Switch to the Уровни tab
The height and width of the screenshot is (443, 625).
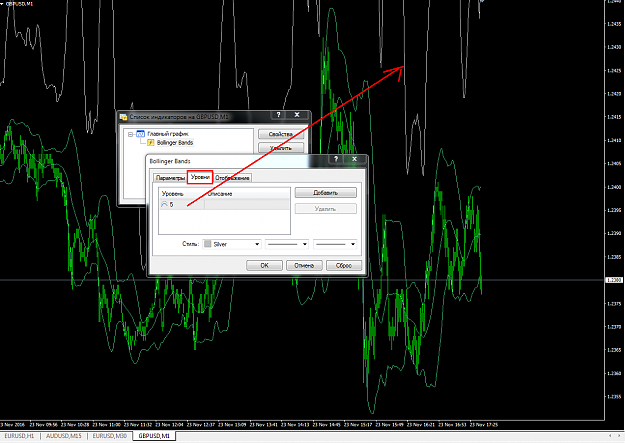pyautogui.click(x=200, y=177)
